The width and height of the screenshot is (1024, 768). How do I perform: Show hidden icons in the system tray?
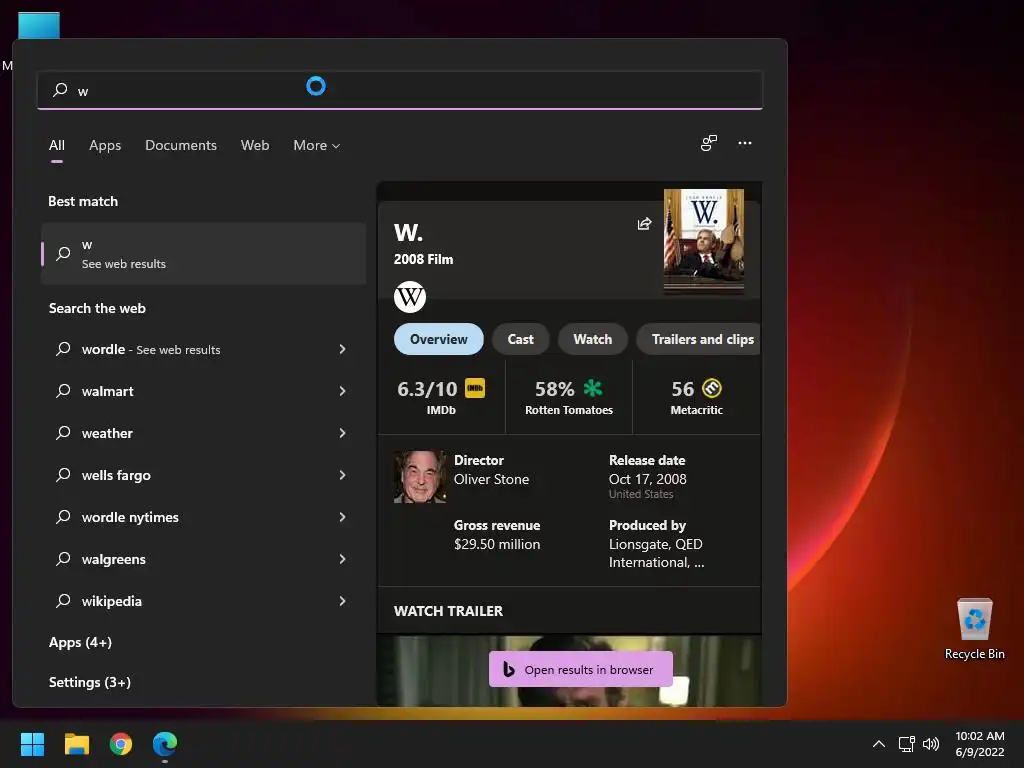click(x=879, y=744)
